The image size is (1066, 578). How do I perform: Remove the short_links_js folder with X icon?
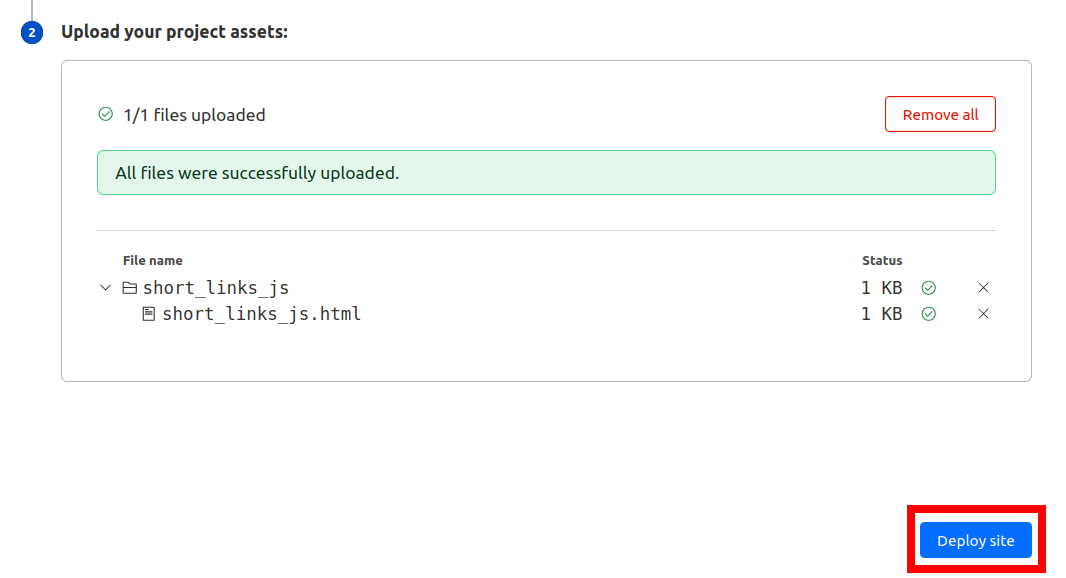tap(983, 288)
